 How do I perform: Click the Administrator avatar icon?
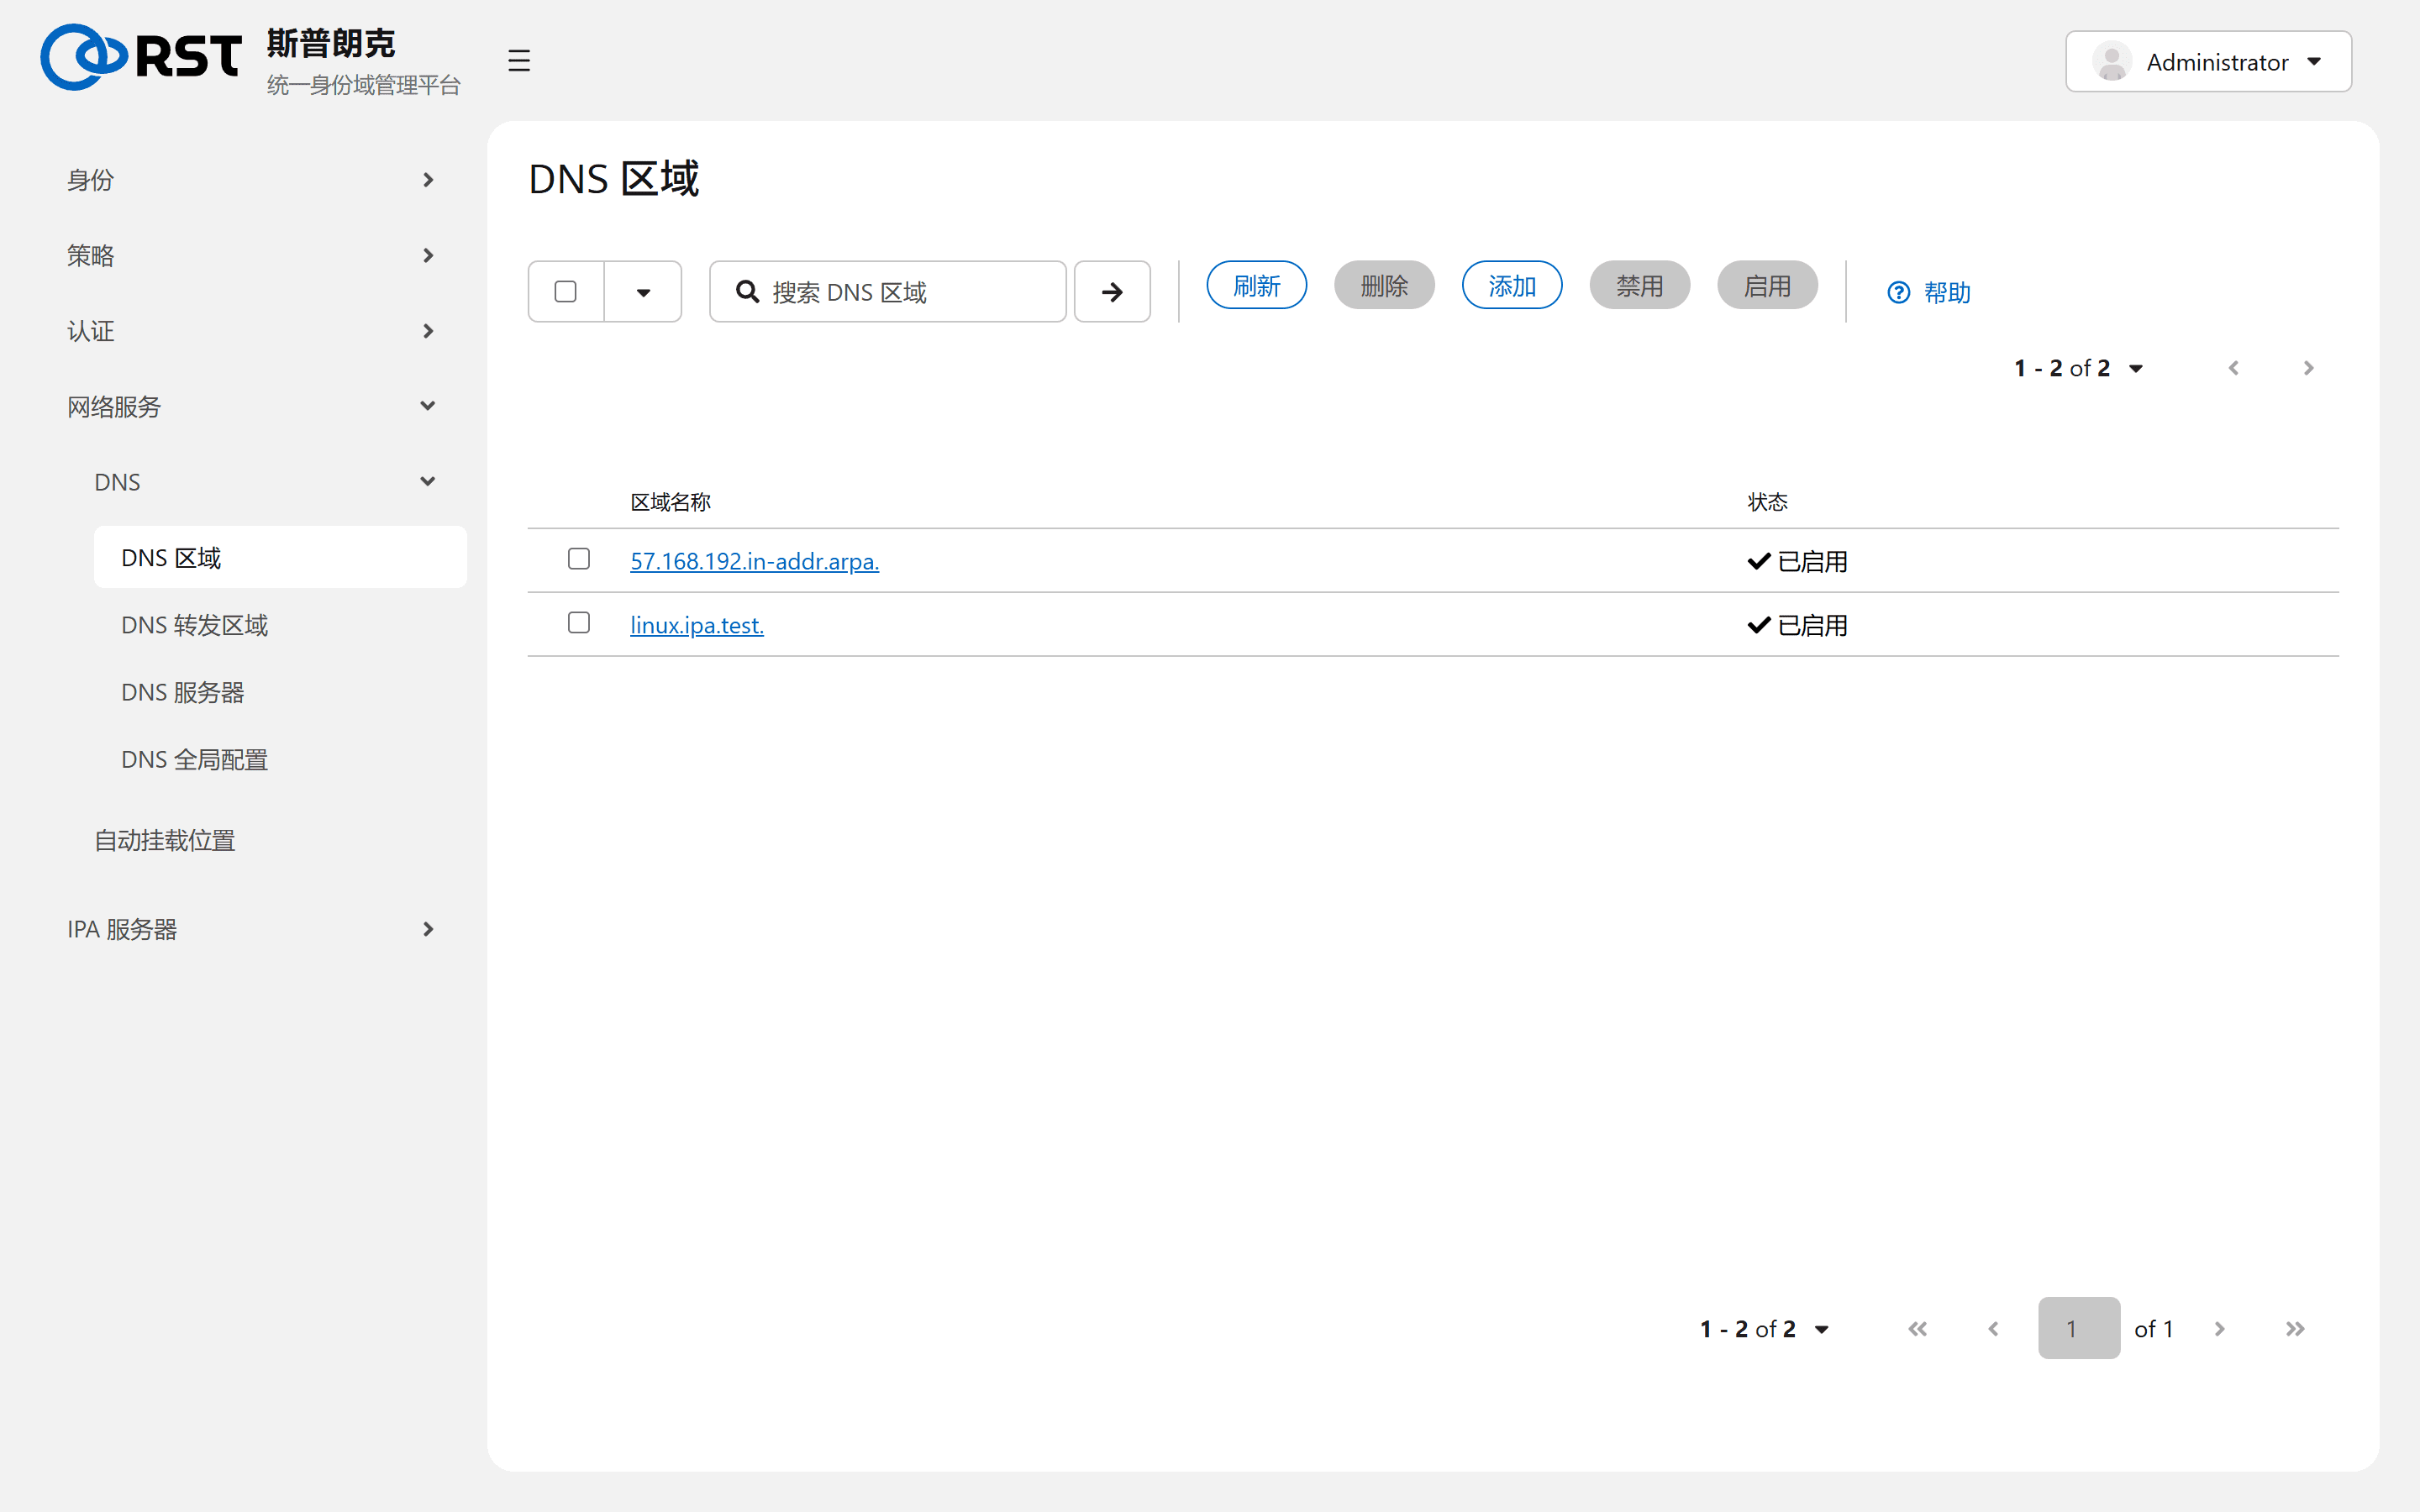pyautogui.click(x=2112, y=62)
